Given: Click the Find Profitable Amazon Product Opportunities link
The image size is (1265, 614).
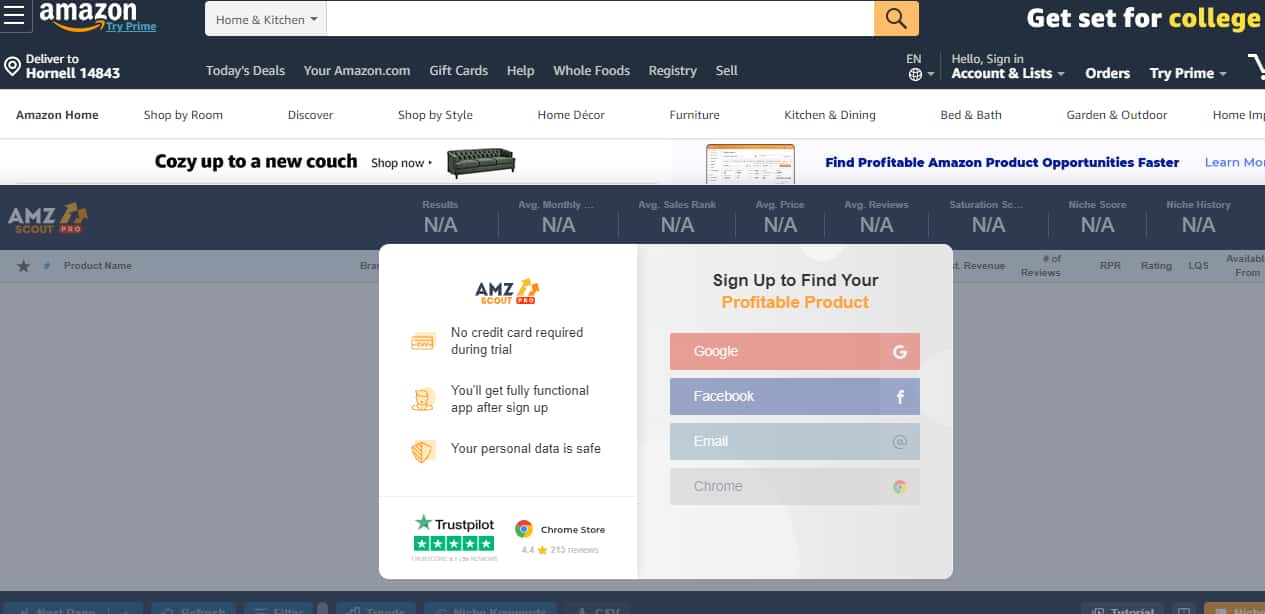Looking at the screenshot, I should pyautogui.click(x=1002, y=162).
